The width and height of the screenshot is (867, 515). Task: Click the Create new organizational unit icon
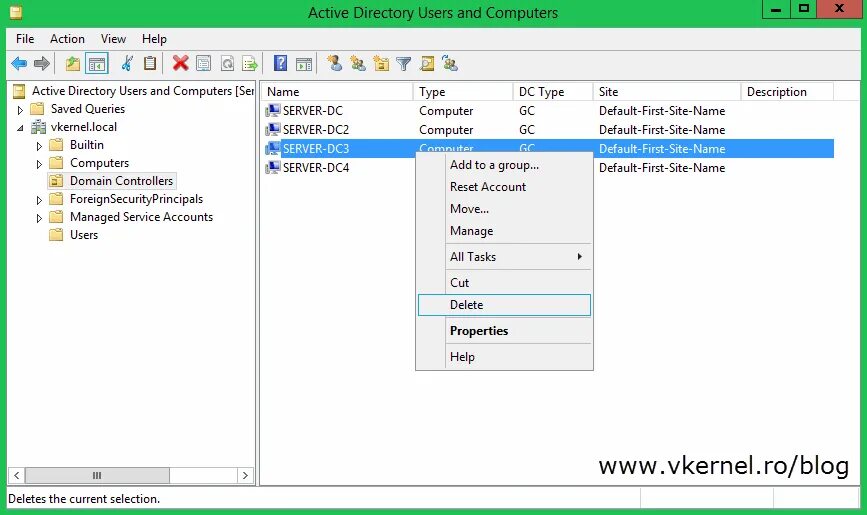click(x=381, y=64)
